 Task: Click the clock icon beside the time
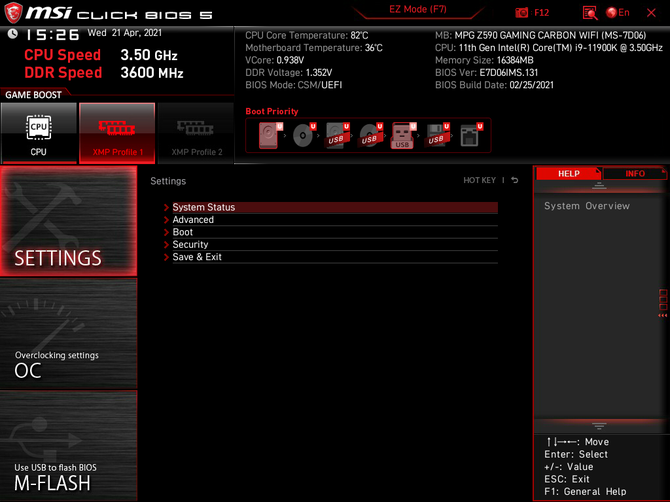coord(12,34)
